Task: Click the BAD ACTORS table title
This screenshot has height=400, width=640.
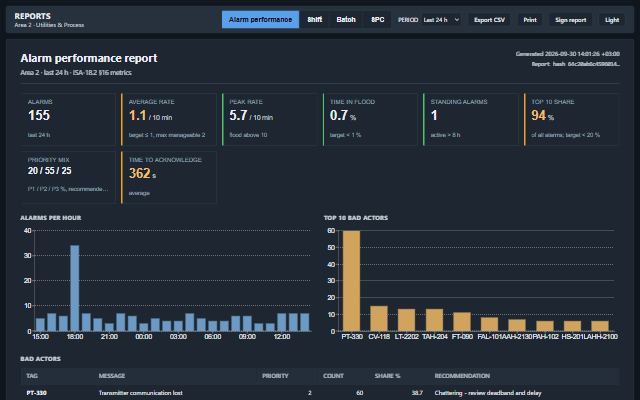Action: point(40,359)
